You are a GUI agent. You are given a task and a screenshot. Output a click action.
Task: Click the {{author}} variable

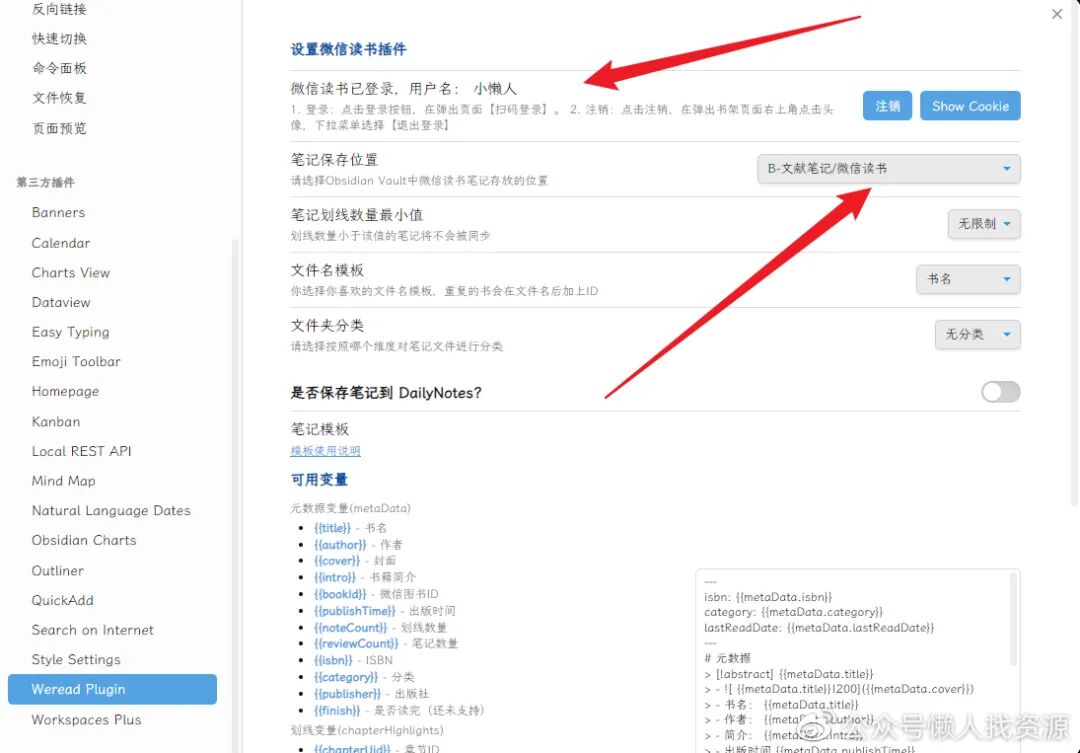(340, 544)
